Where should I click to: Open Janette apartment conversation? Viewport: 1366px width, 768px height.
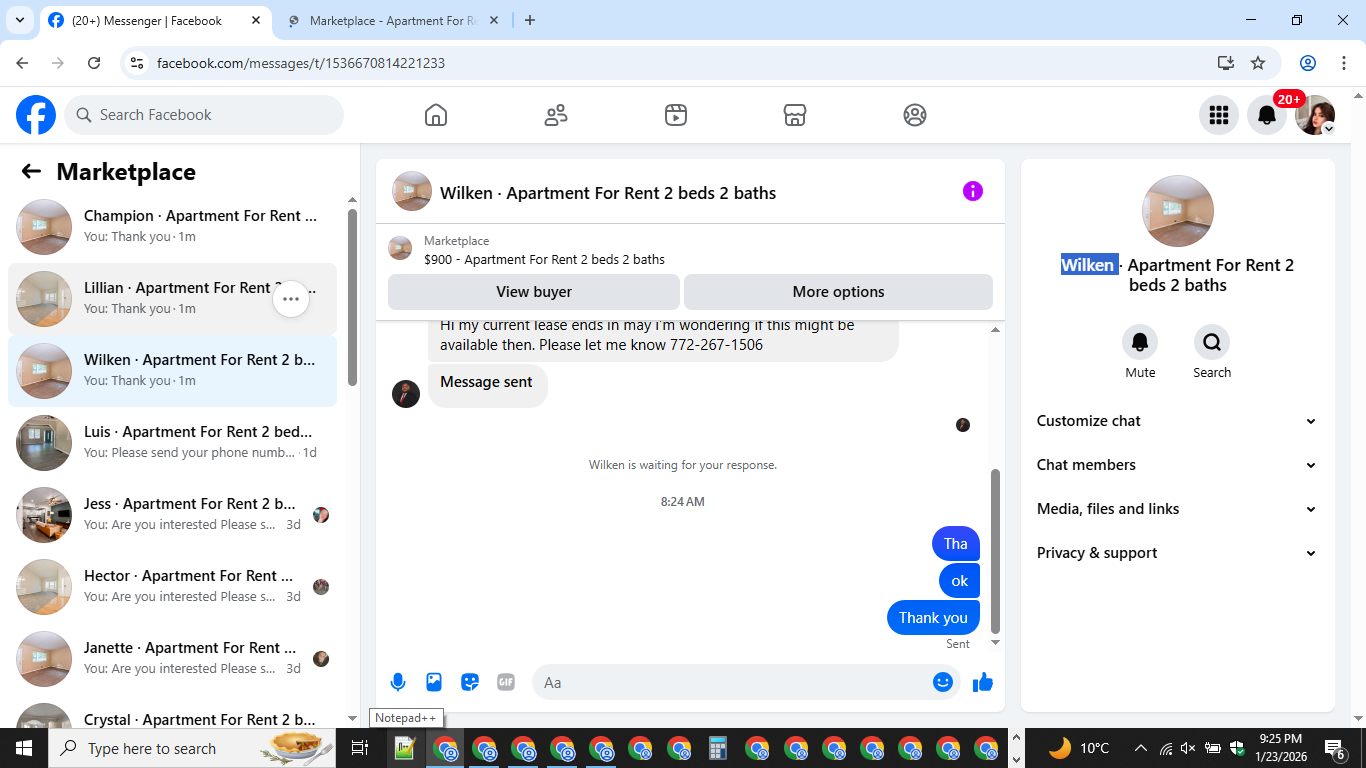pos(172,658)
